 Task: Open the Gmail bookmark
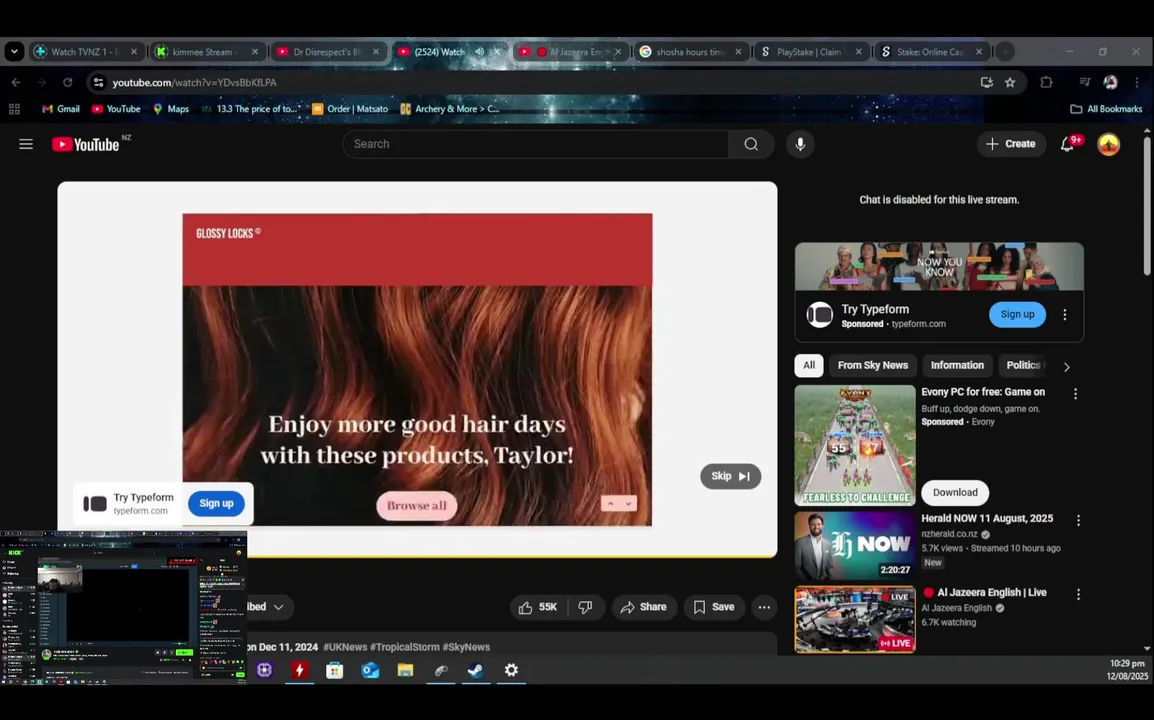pos(60,109)
